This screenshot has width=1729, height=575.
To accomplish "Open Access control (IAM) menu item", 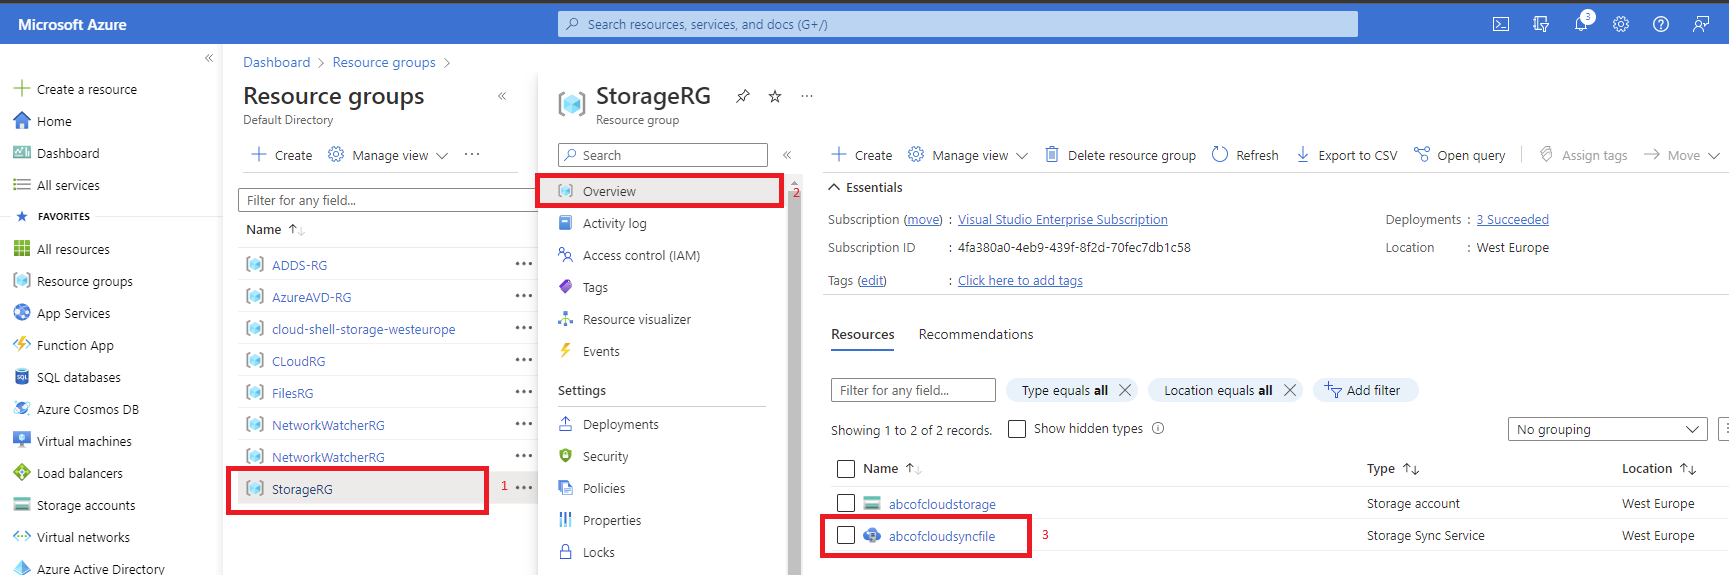I will 641,255.
